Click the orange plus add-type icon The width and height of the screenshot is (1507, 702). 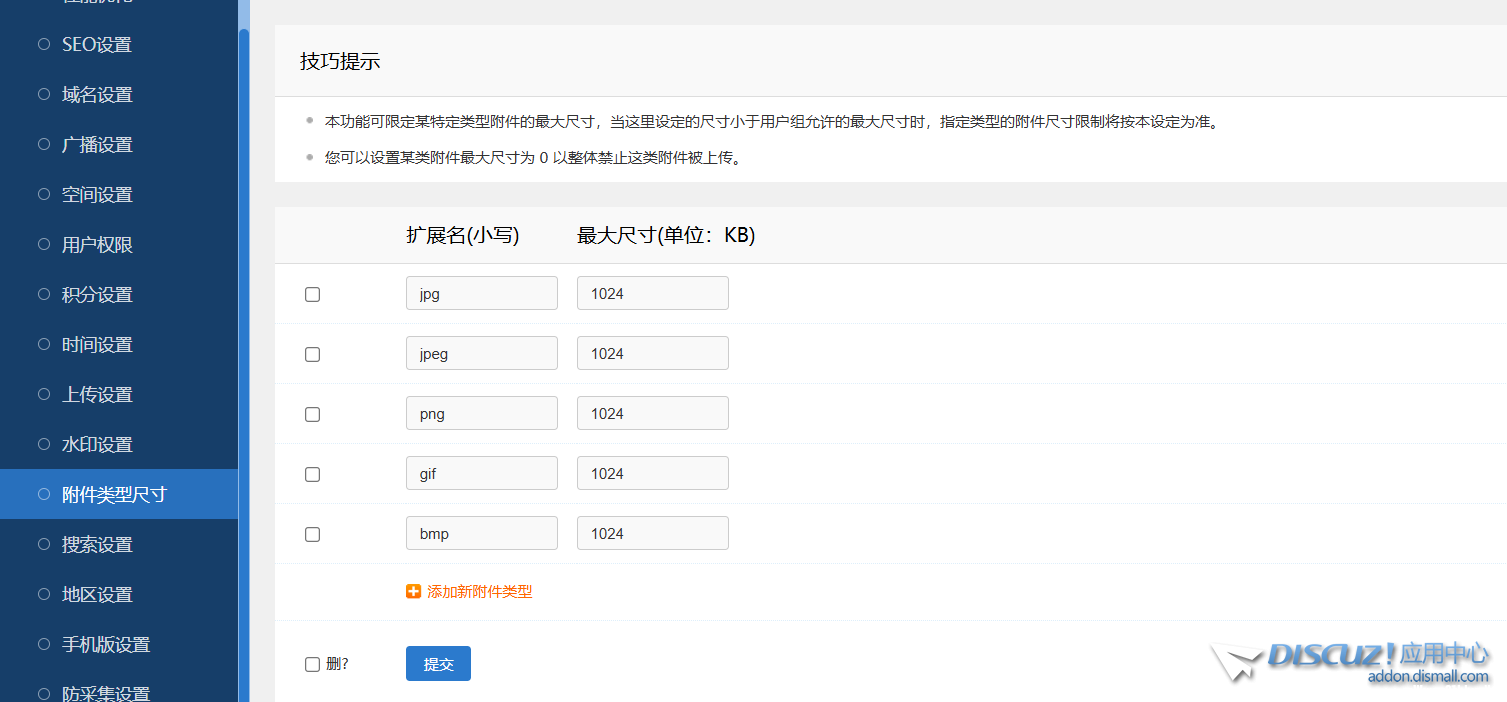[413, 592]
